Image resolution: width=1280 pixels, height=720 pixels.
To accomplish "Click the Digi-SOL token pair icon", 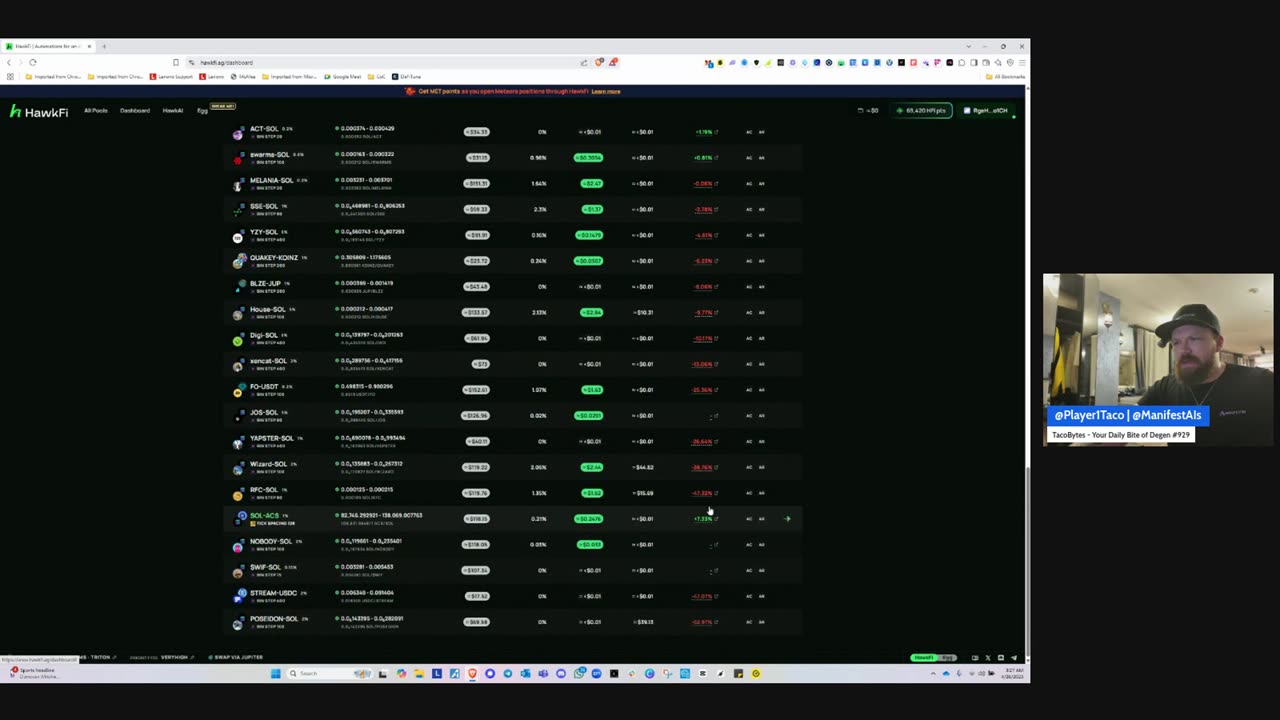I will 237,339.
